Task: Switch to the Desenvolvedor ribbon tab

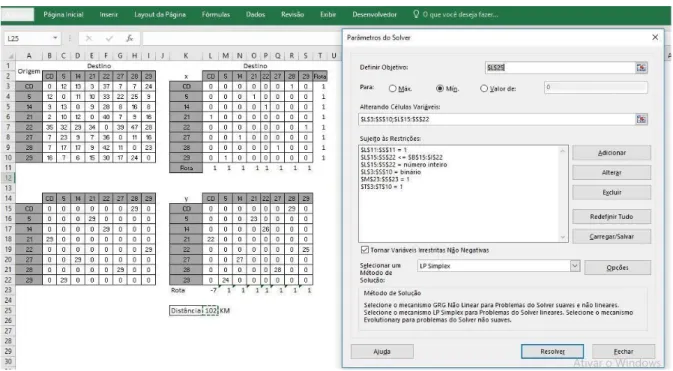Action: pos(374,15)
